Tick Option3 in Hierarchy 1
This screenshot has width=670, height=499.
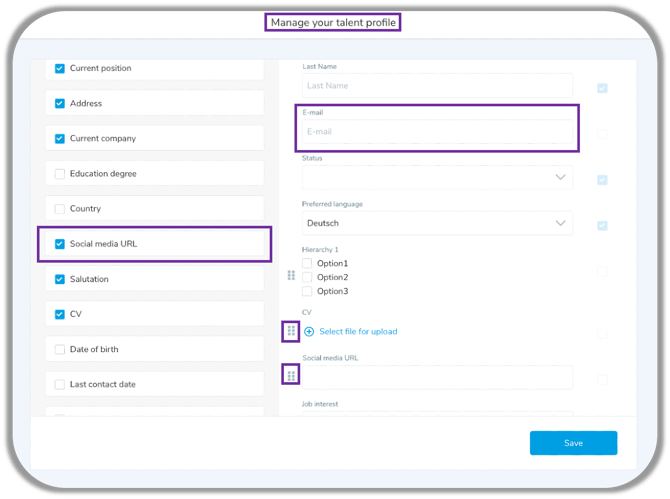coord(308,291)
